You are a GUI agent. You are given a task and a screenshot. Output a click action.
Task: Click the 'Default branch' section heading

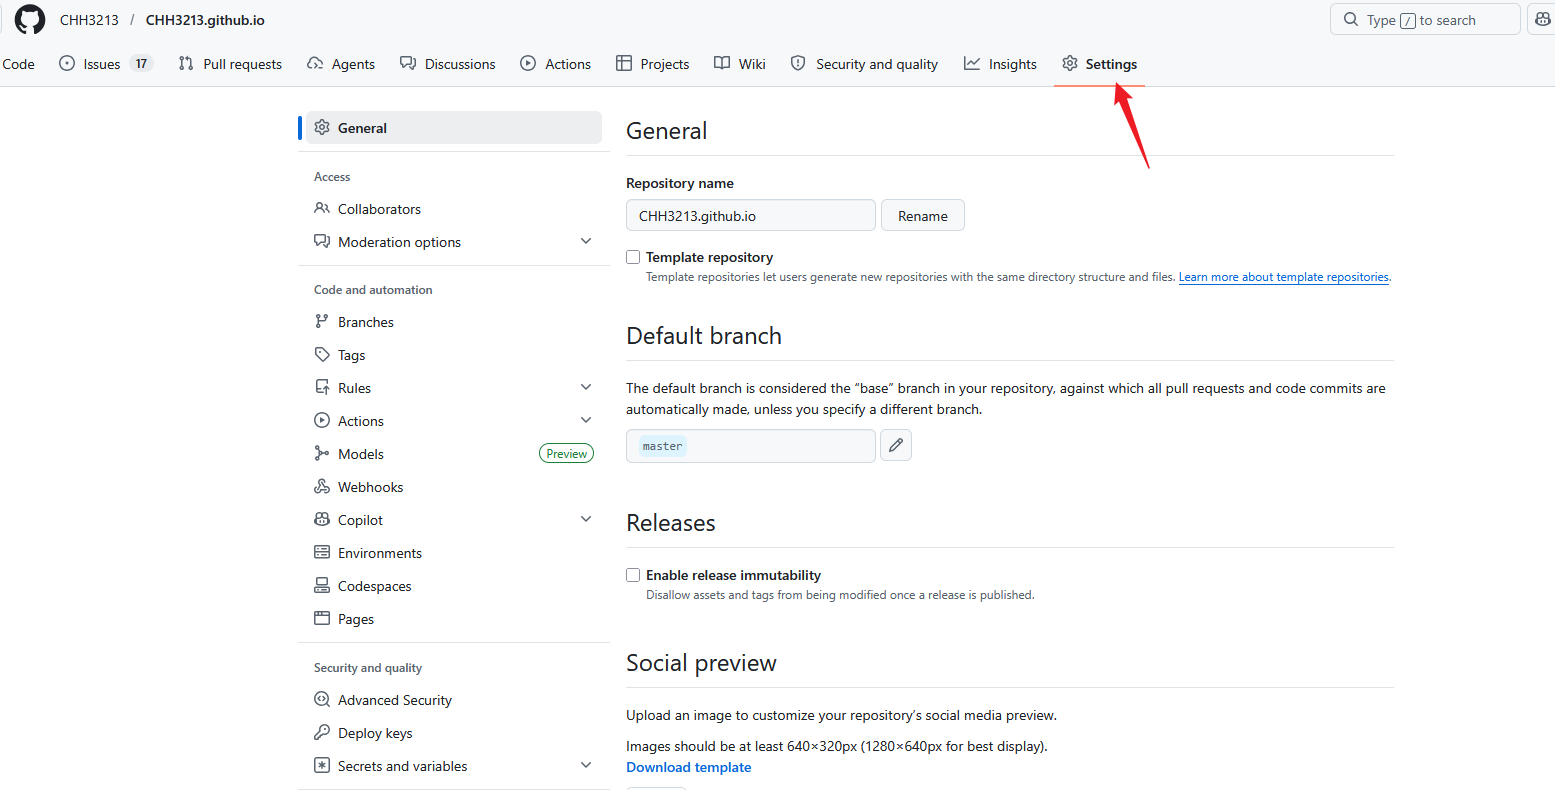click(x=704, y=336)
